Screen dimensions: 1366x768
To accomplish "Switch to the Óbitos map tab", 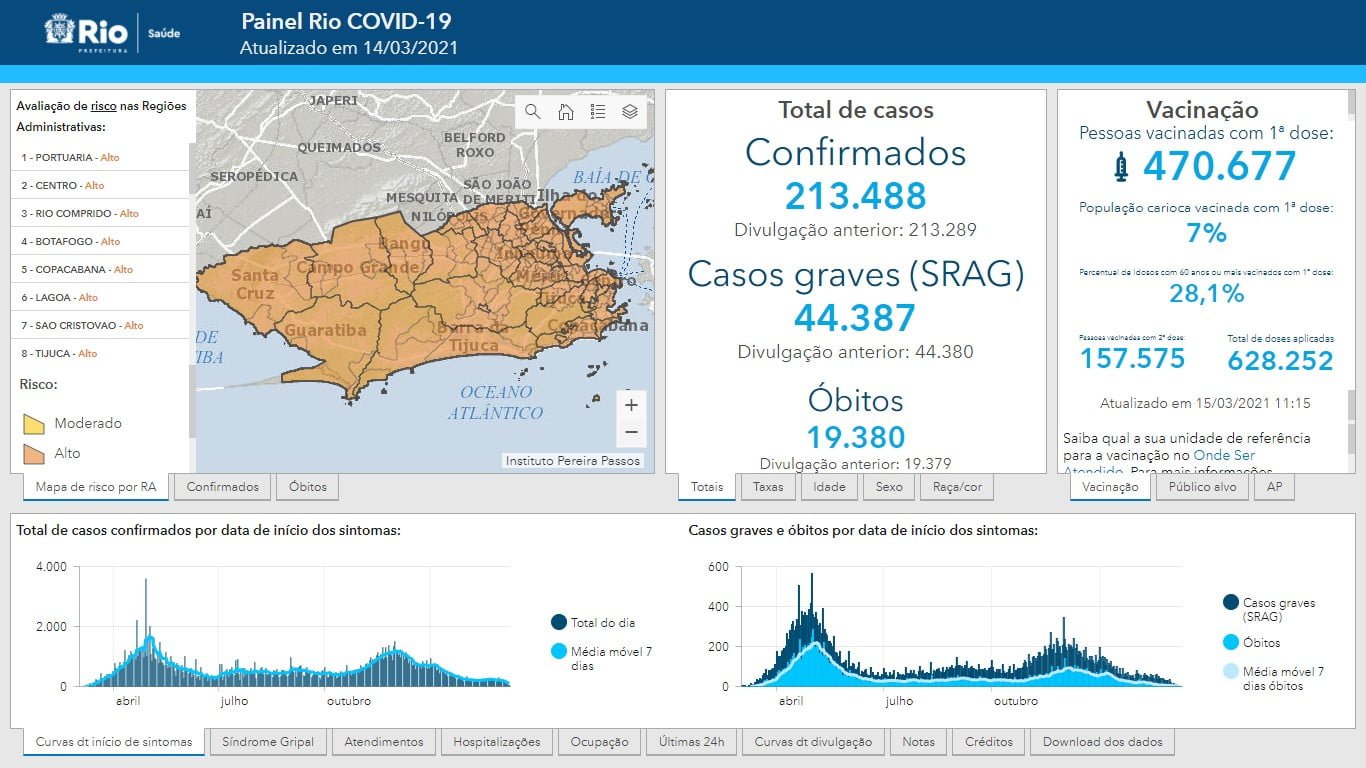I will [308, 487].
